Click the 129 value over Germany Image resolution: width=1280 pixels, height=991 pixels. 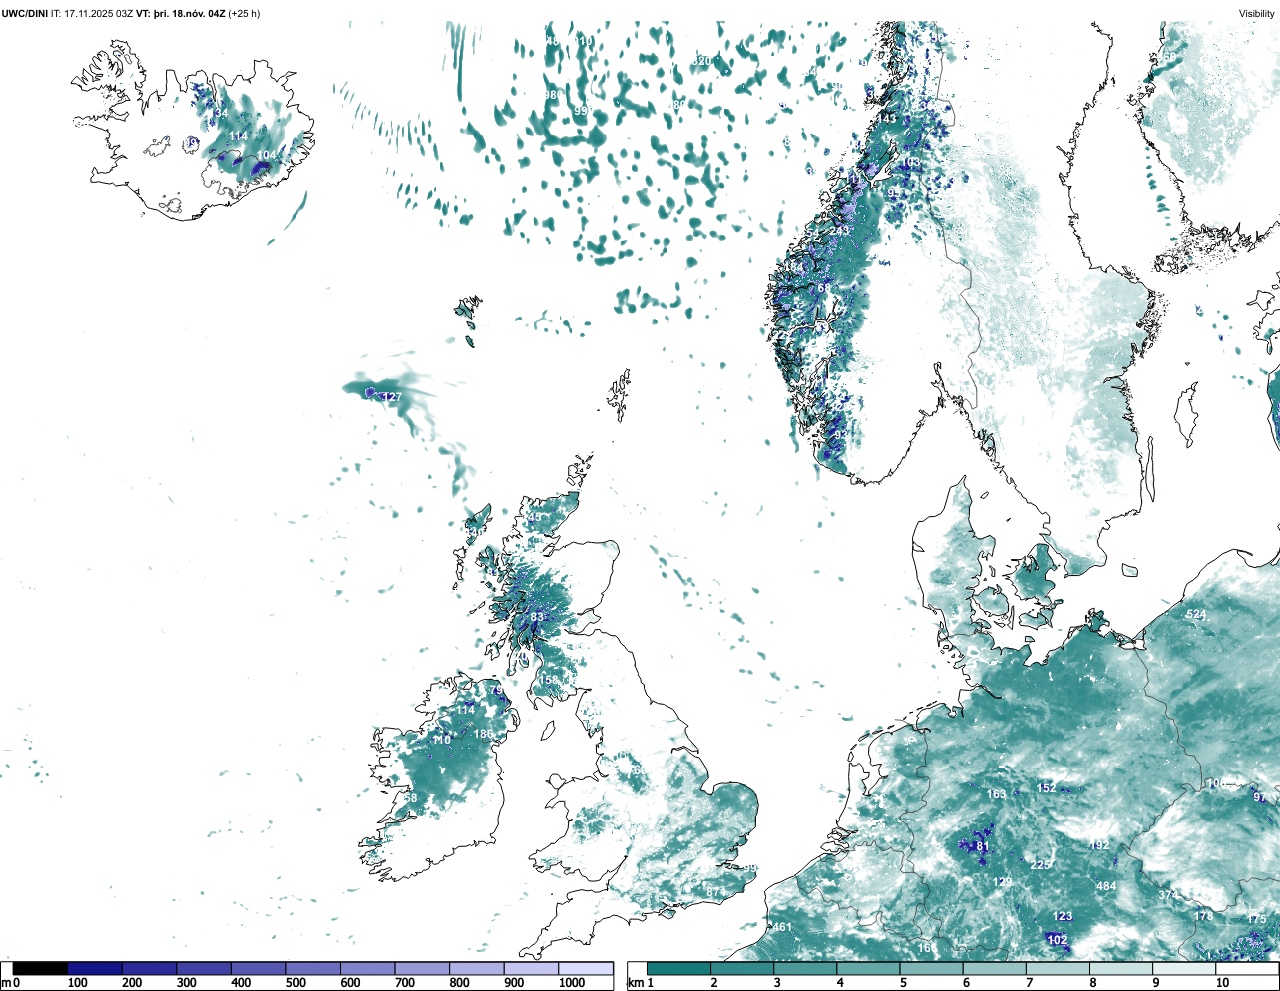[1003, 882]
